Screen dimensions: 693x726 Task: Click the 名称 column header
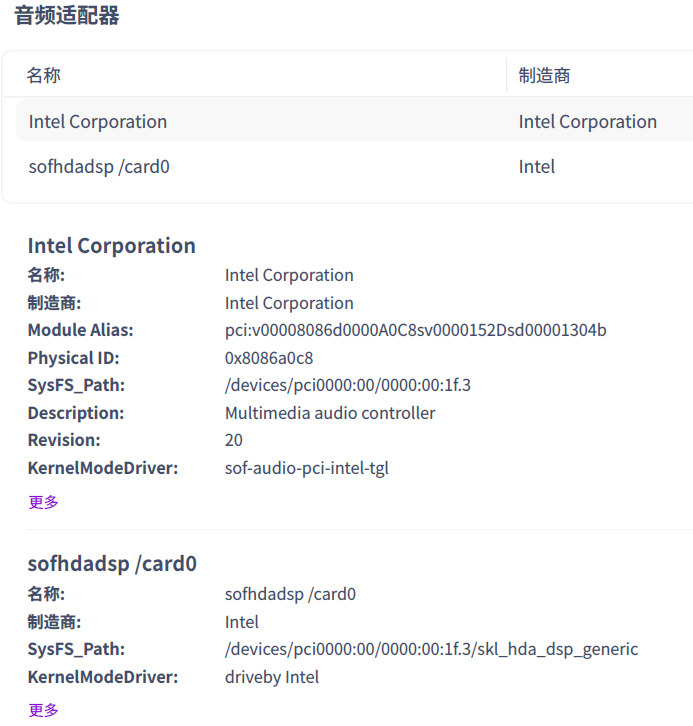click(x=44, y=75)
